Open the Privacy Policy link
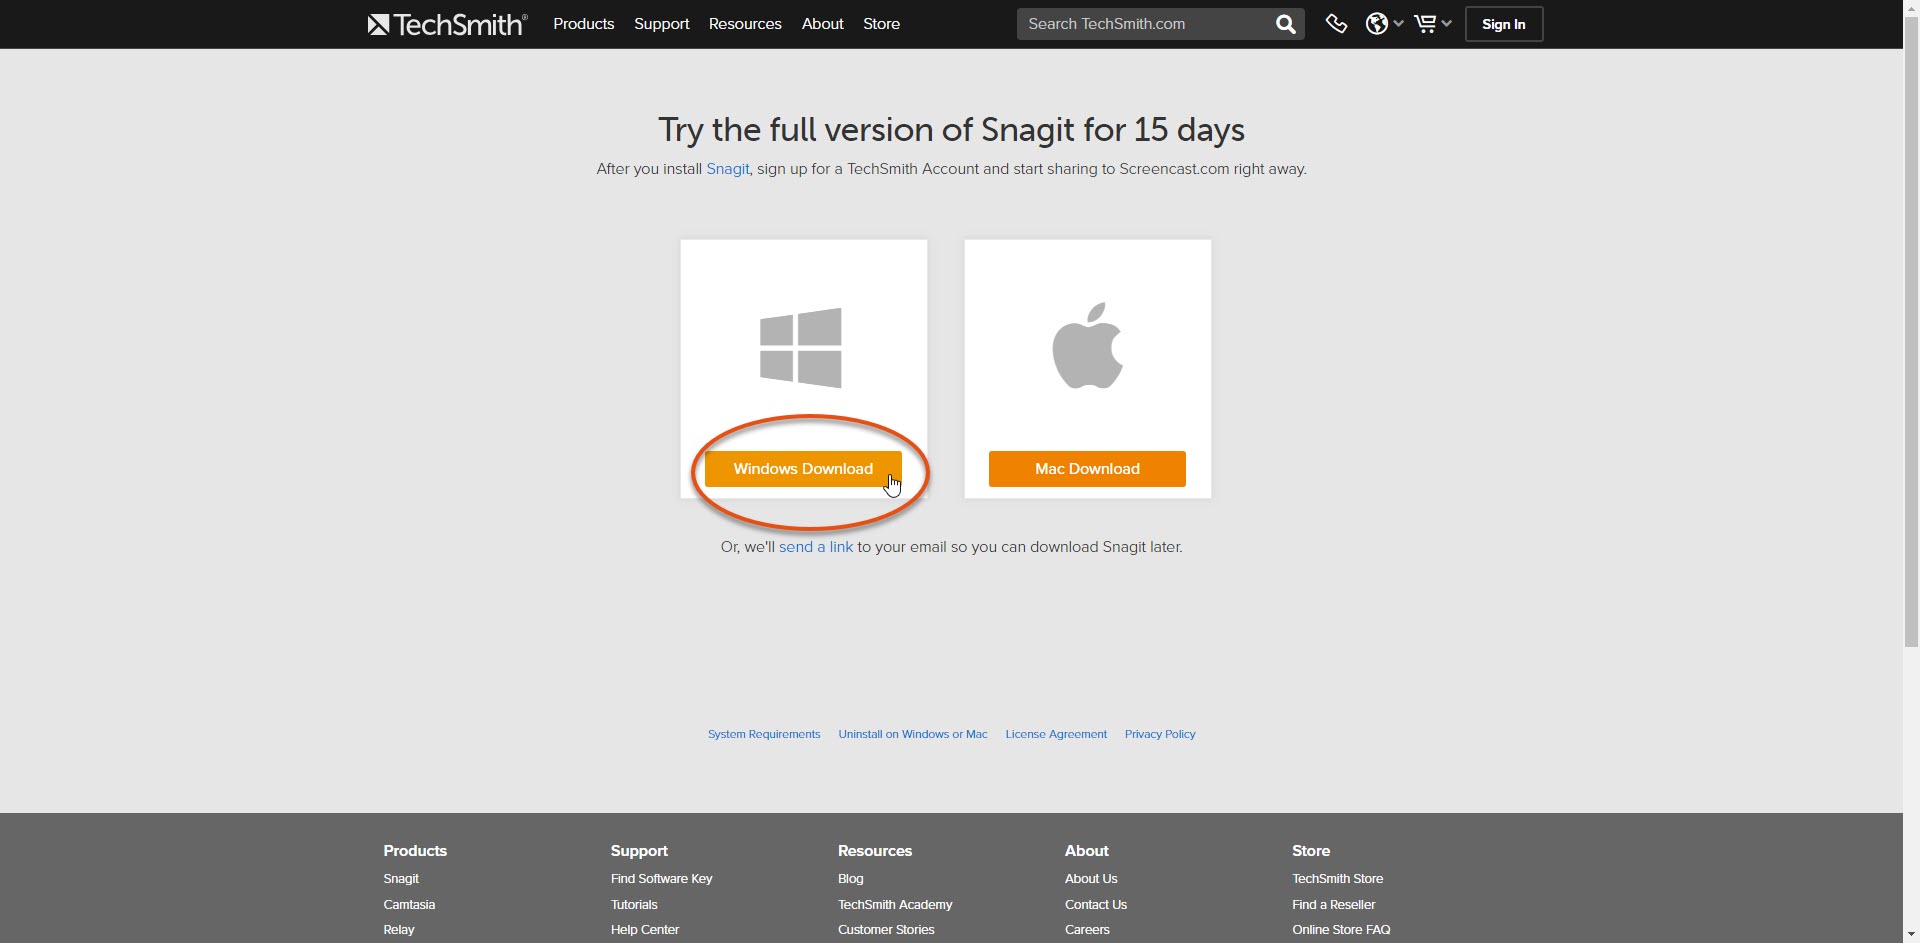Viewport: 1920px width, 943px height. [1160, 734]
